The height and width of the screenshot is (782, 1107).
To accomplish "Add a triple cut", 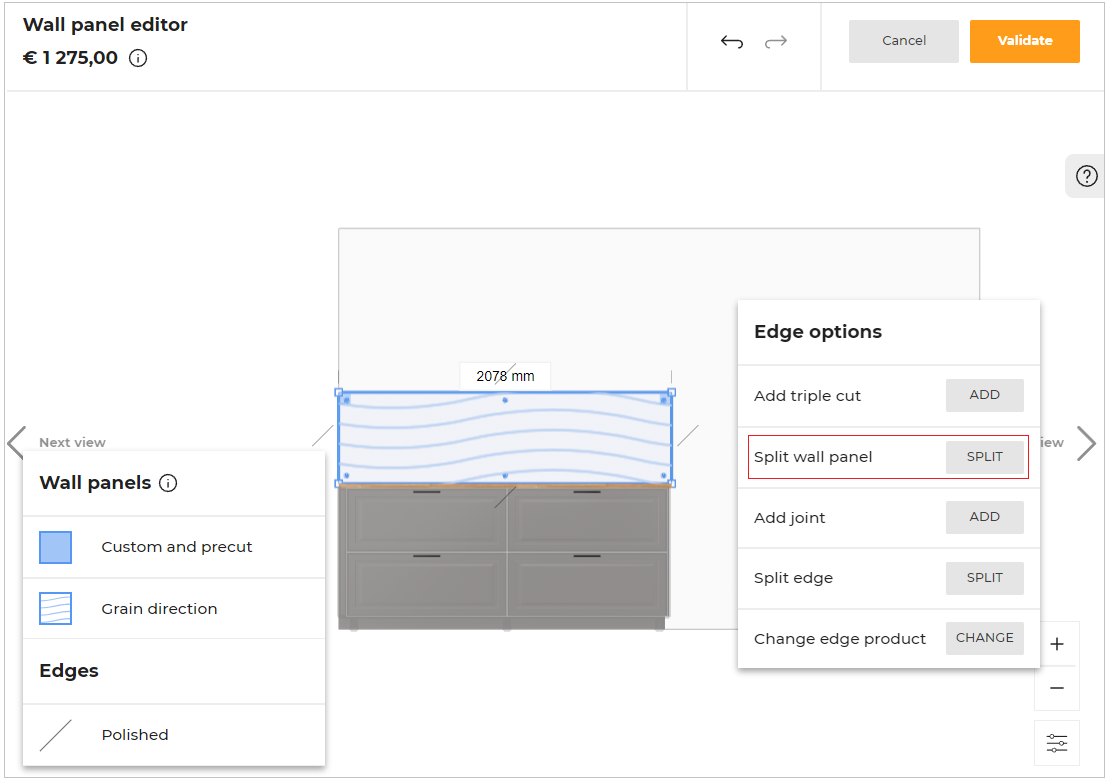I will (984, 395).
